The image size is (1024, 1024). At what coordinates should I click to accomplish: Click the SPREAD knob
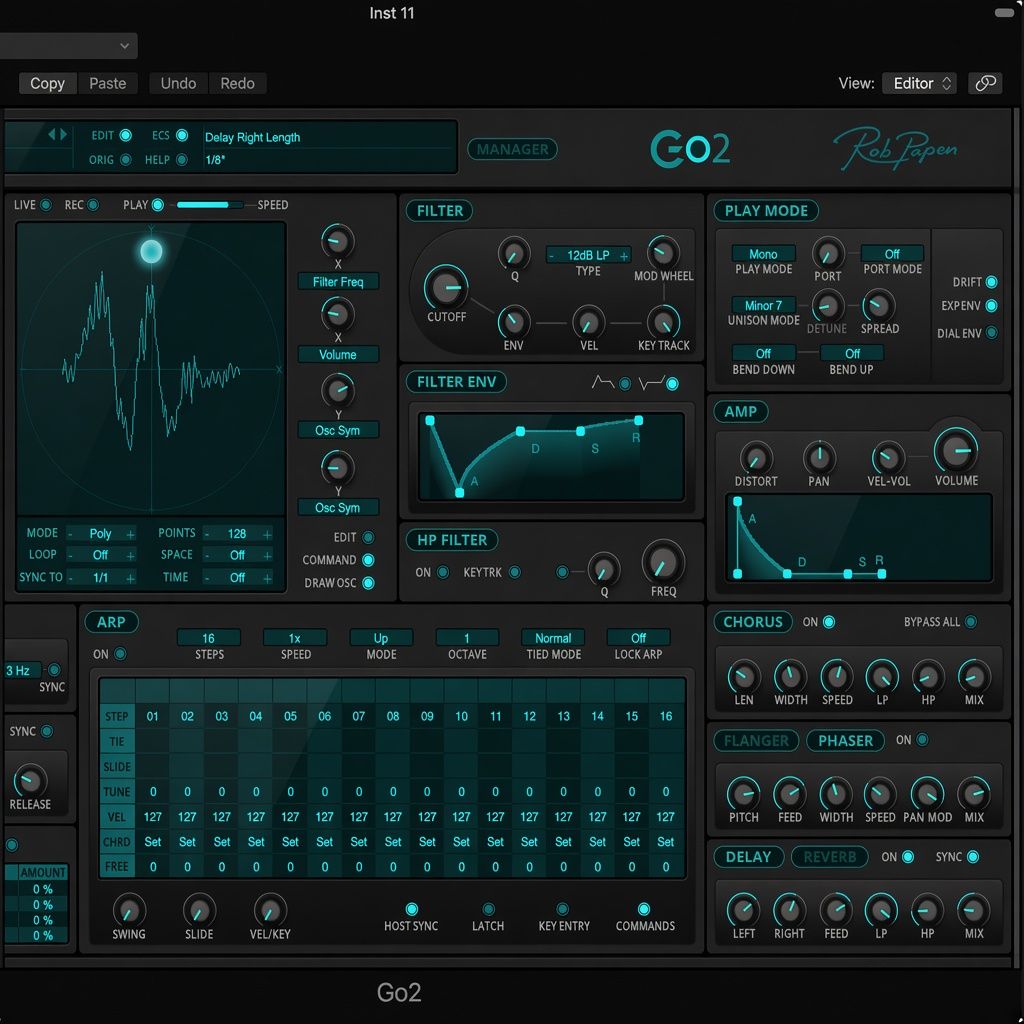878,305
